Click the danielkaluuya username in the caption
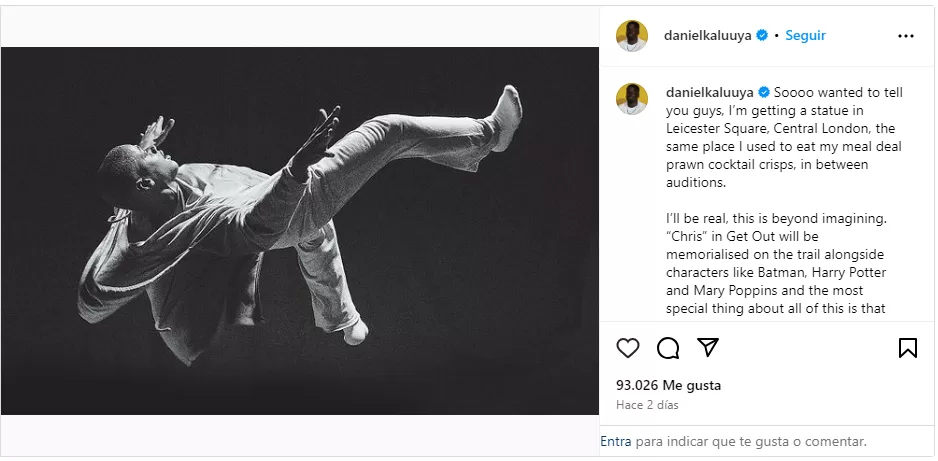This screenshot has height=461, width=938. [708, 92]
